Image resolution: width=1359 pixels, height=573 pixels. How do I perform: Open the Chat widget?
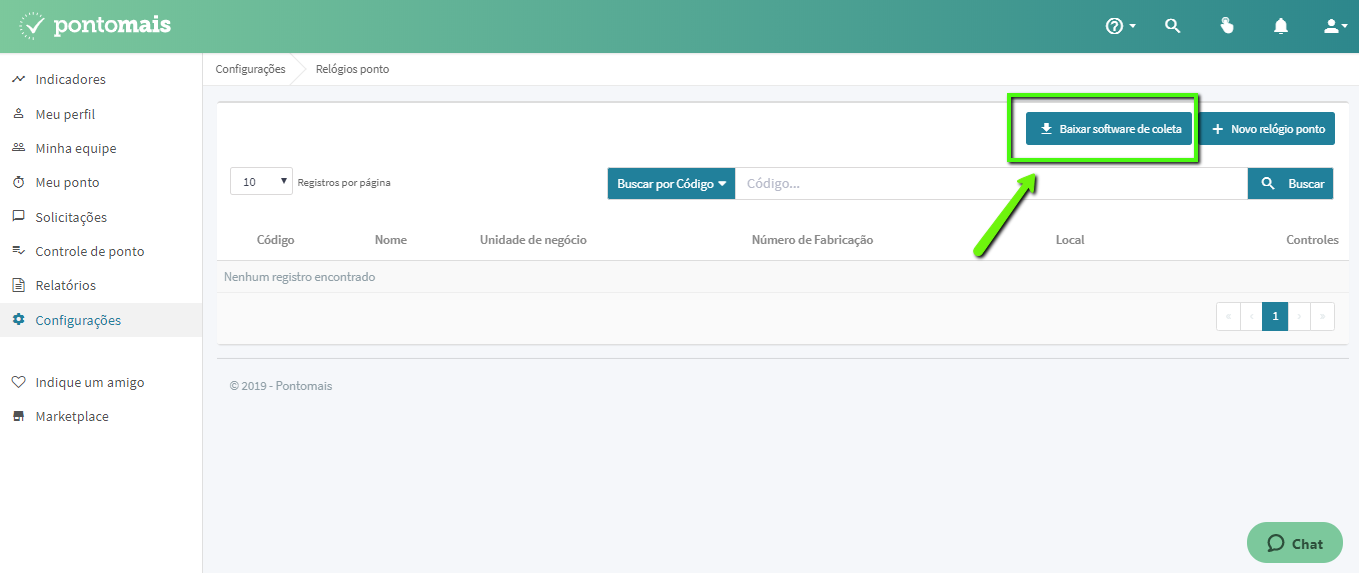tap(1295, 543)
